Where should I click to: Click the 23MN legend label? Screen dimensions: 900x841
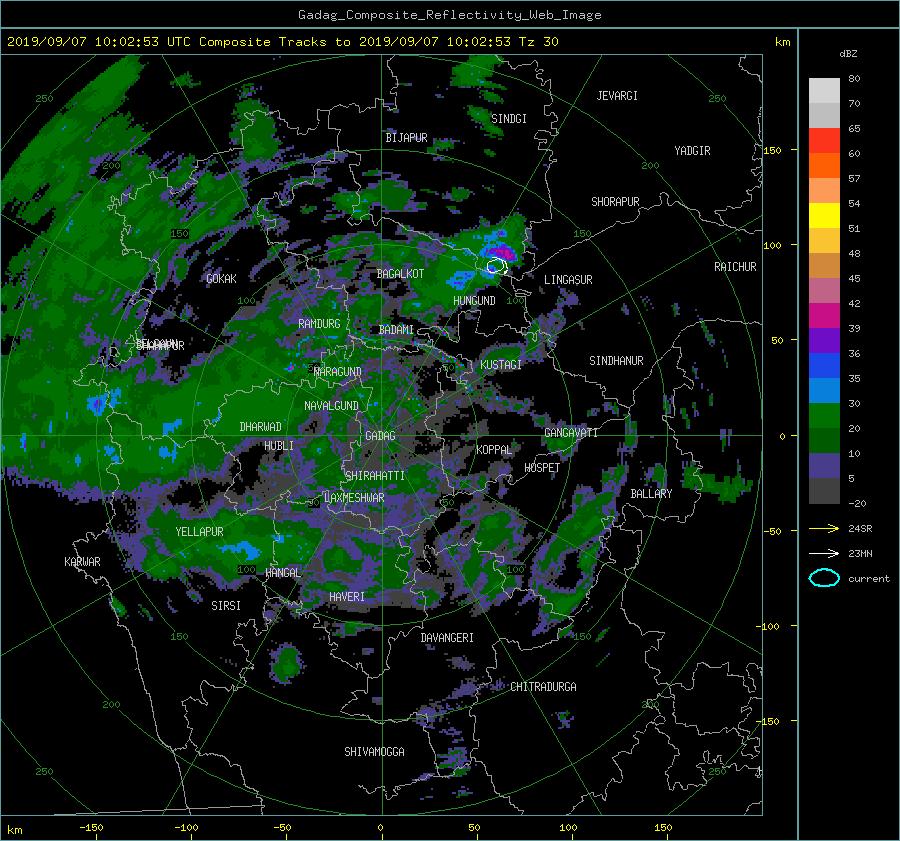coord(860,553)
